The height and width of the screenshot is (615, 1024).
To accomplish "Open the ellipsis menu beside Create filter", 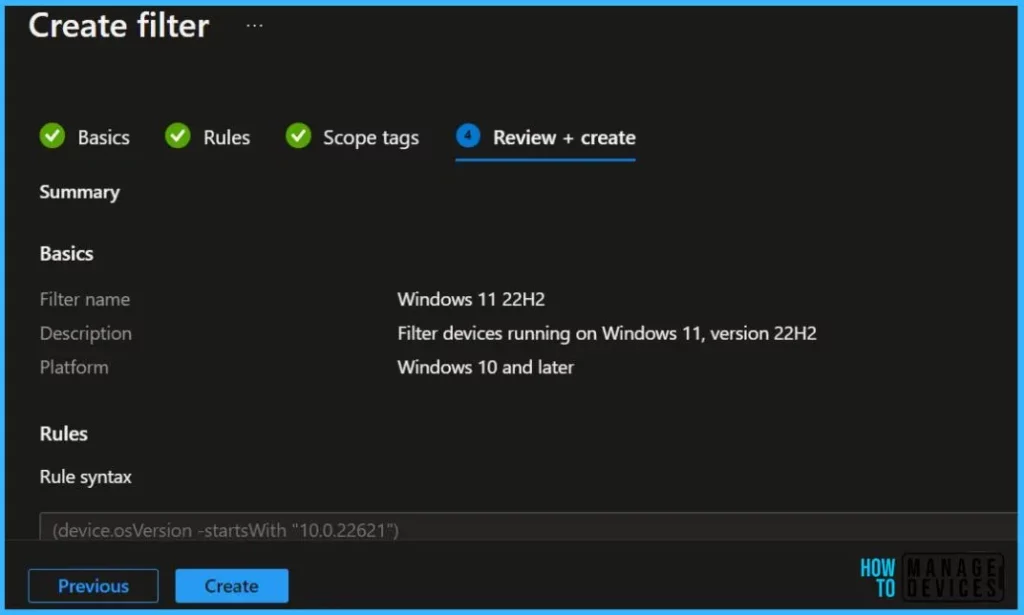I will [254, 25].
